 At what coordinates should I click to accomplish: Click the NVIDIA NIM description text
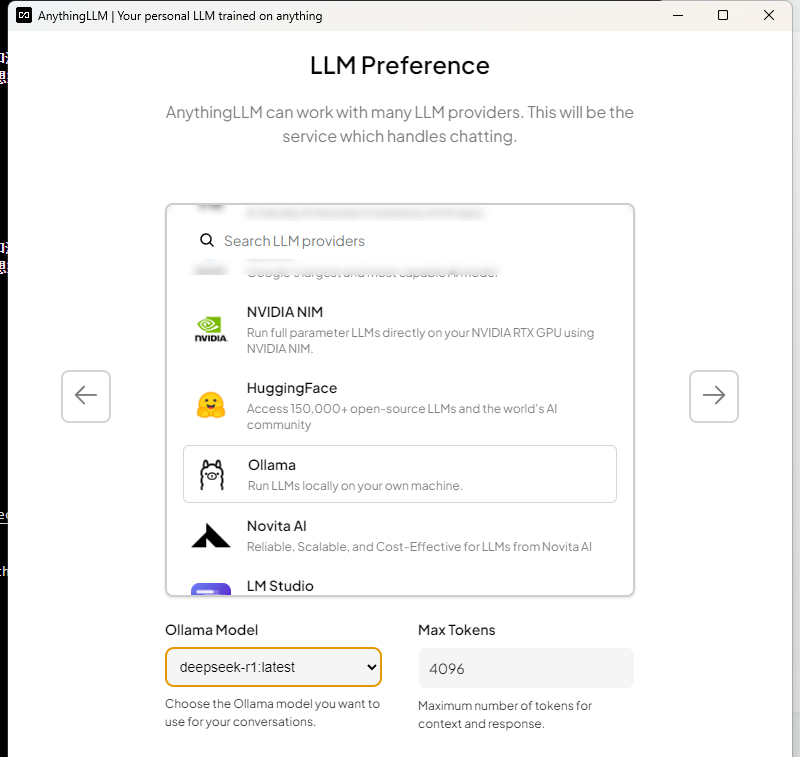point(420,341)
